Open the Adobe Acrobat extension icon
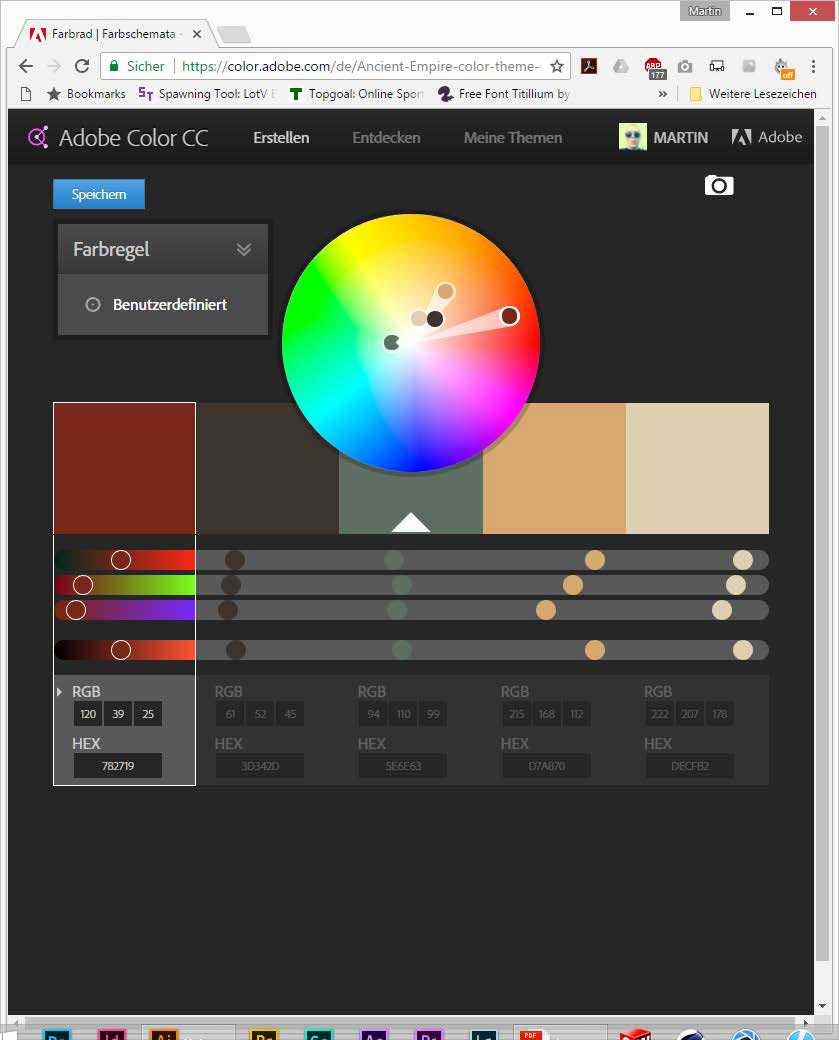 point(589,66)
